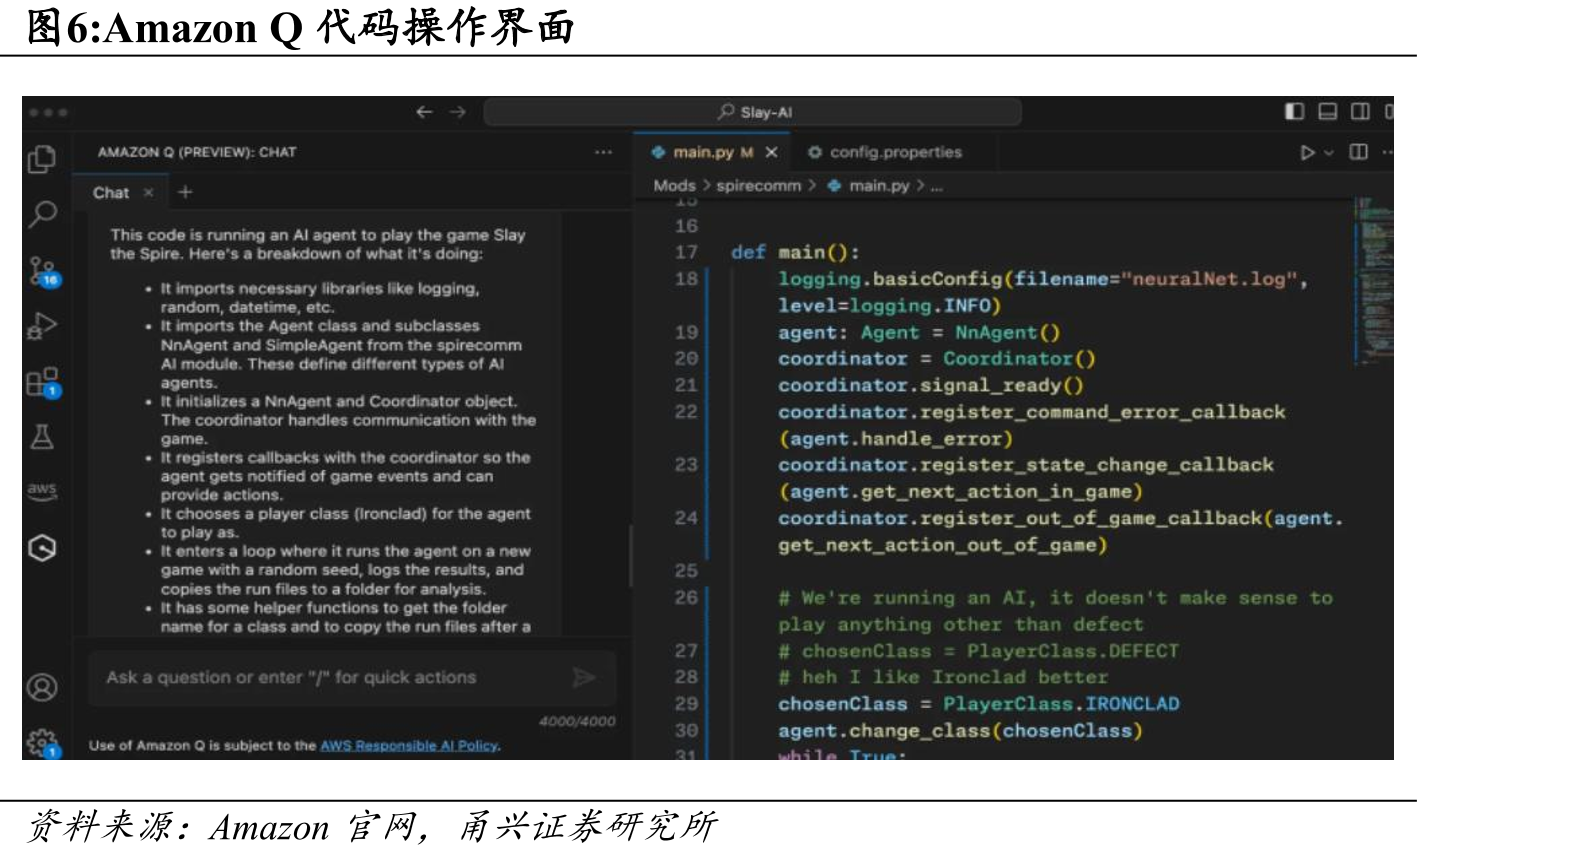1571x859 pixels.
Task: Click the 'agent.change_class(chosenClass)' line
Action: [x=960, y=731]
